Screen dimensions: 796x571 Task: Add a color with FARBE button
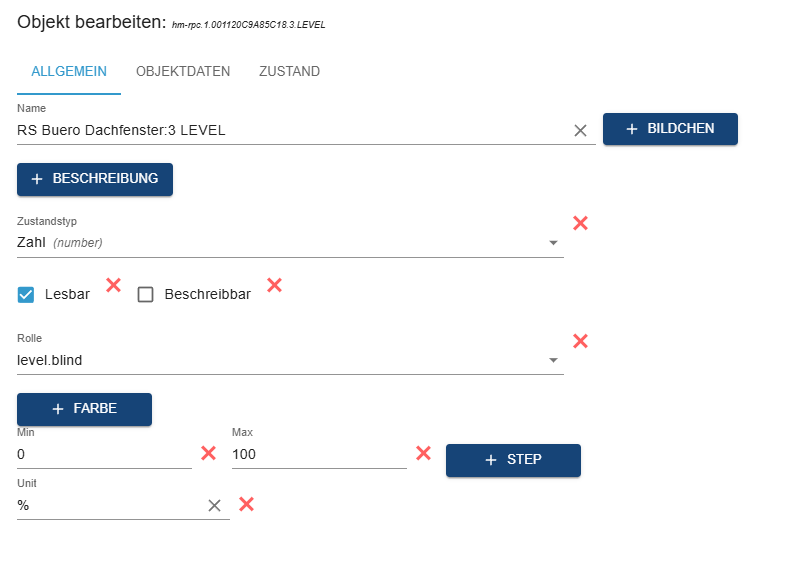[x=84, y=409]
